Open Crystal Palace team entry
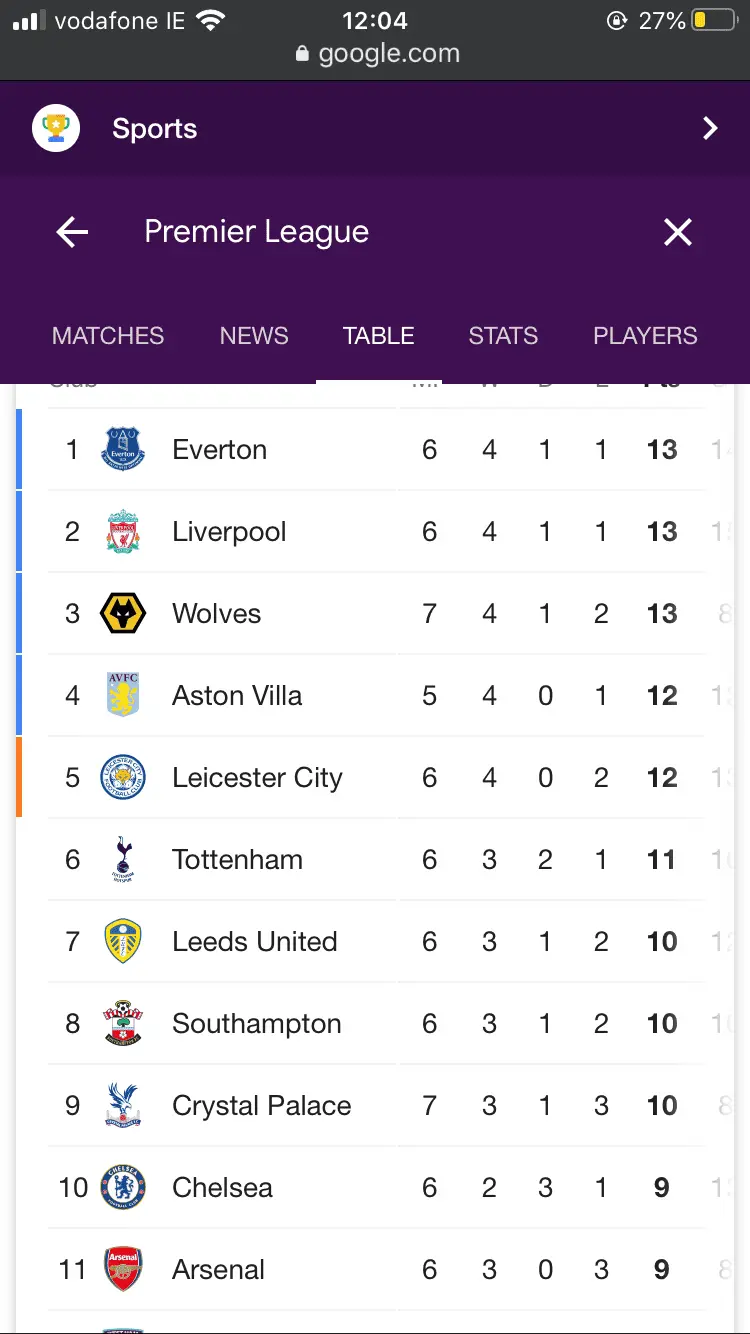 click(x=261, y=1105)
